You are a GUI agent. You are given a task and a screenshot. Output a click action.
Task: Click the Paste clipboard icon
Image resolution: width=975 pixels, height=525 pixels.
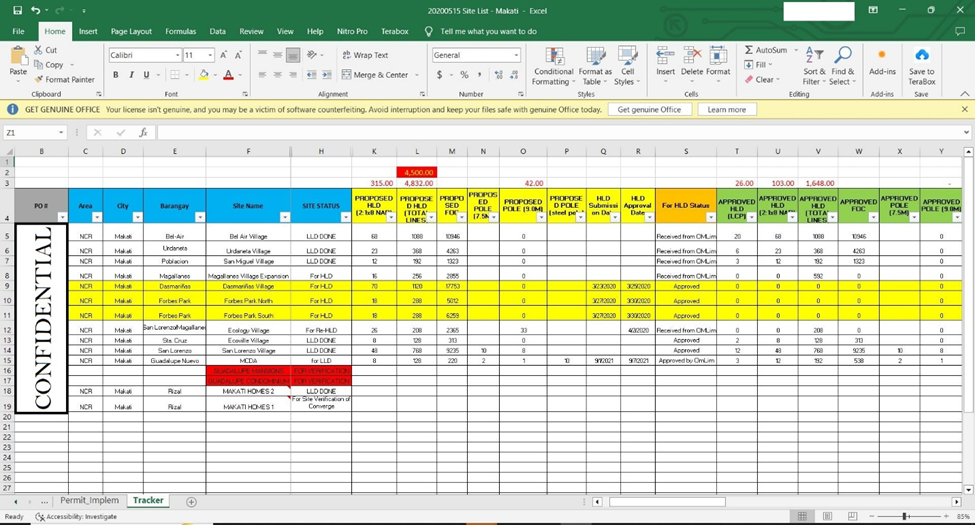18,56
